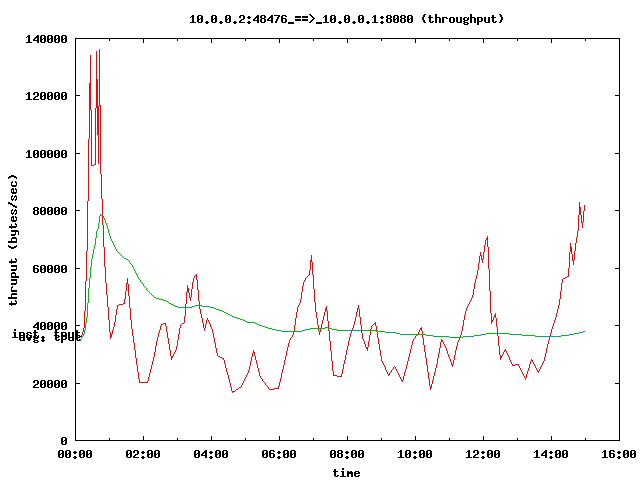Click the 60000 y-axis tick label
The width and height of the screenshot is (640, 480).
49,269
